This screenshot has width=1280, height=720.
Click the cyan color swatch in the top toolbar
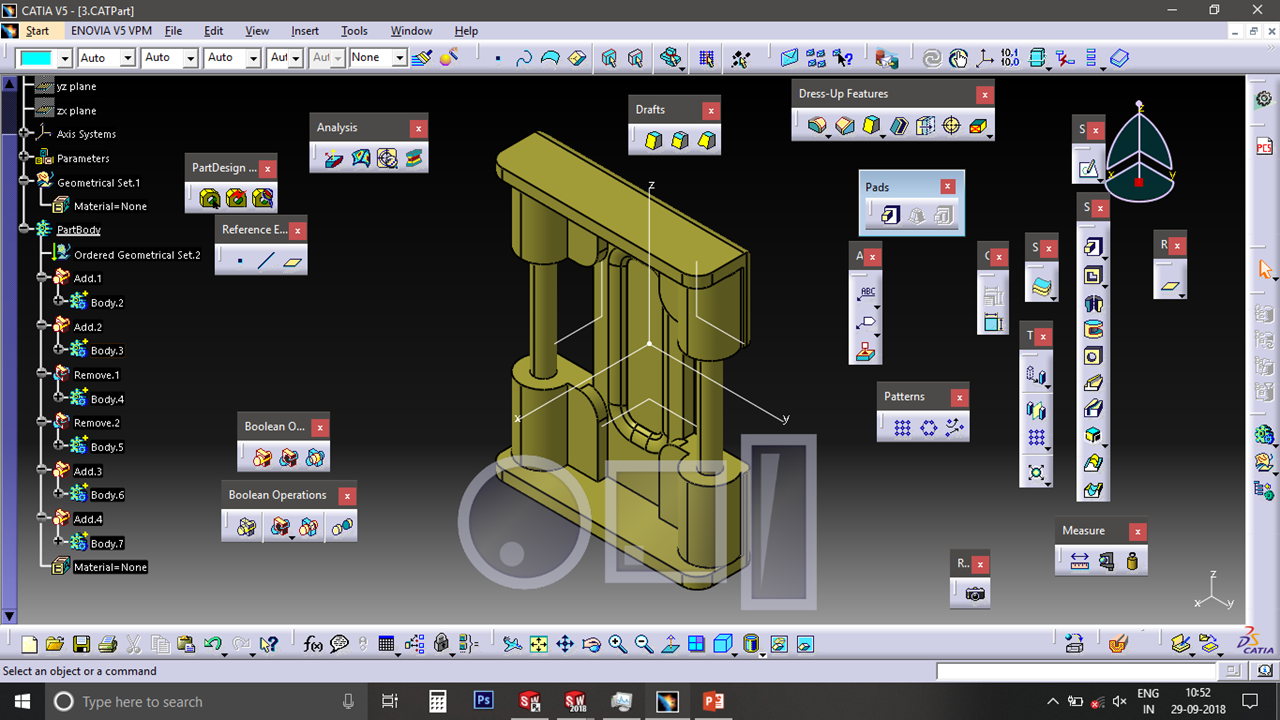click(37, 58)
